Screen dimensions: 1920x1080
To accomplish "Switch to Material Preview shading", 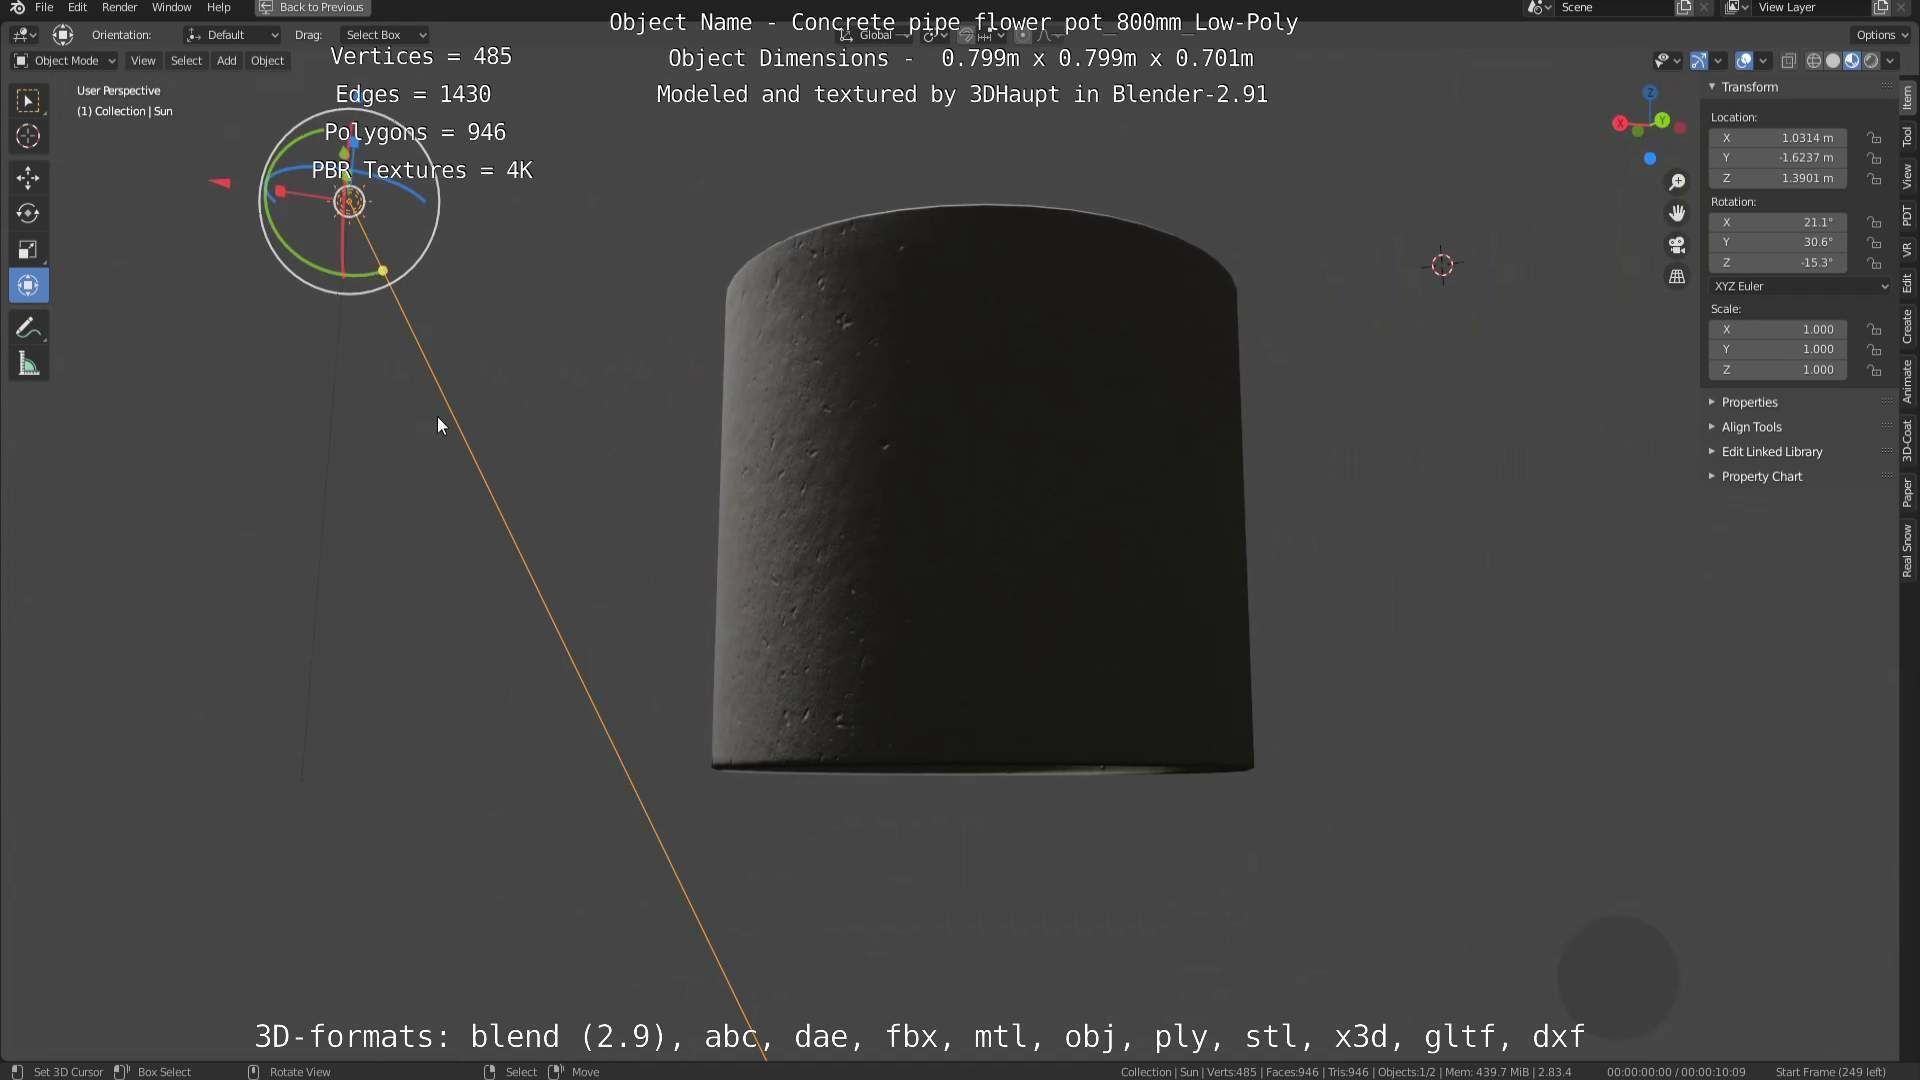I will coord(1852,61).
